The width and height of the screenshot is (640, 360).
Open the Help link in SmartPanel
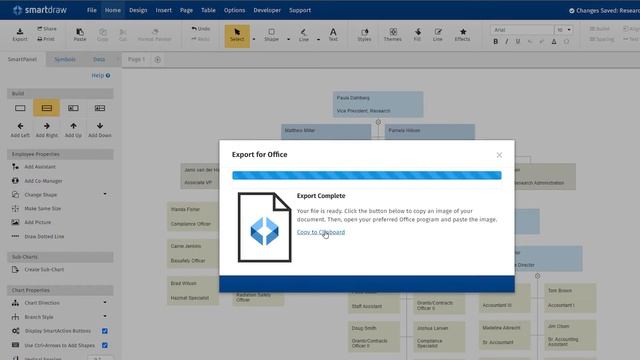101,76
